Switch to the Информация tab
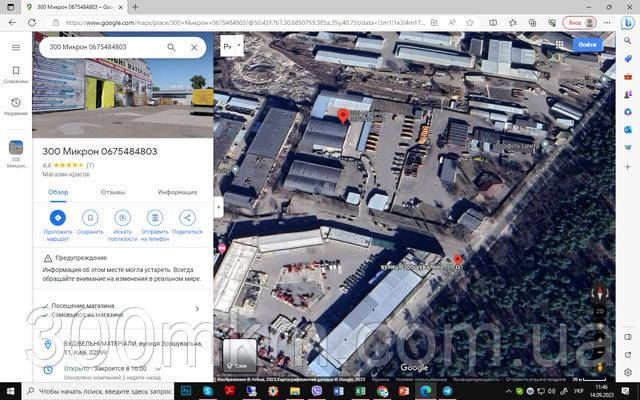This screenshot has height=400, width=640. 177,192
